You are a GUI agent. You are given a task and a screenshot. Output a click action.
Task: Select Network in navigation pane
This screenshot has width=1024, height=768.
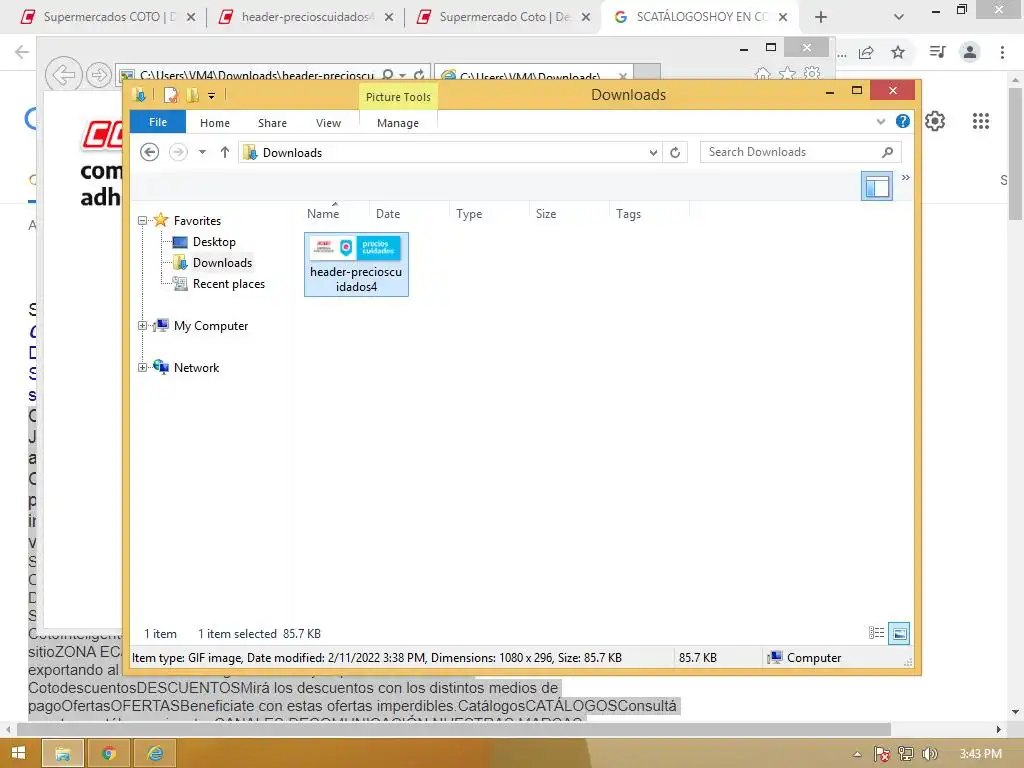coord(196,368)
